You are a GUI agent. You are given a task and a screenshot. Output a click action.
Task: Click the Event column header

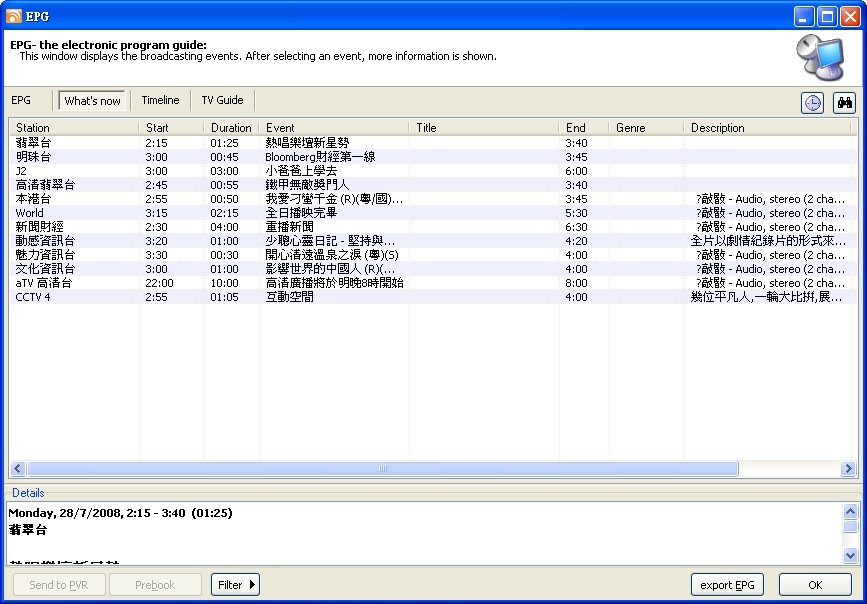(334, 128)
